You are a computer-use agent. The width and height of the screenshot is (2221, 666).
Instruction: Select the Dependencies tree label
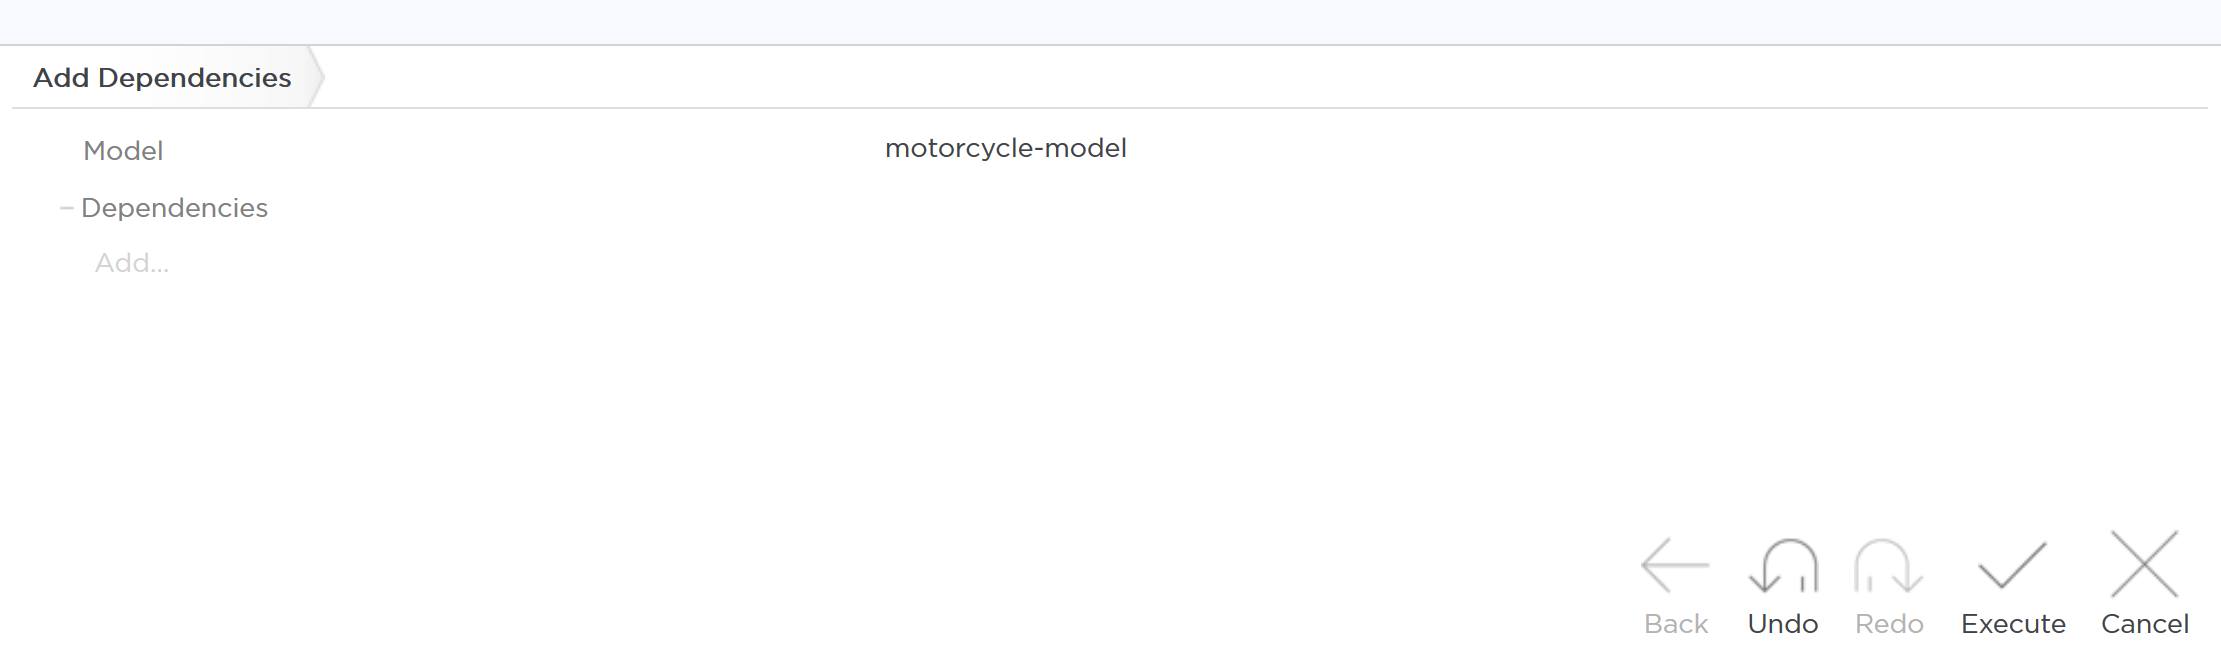pyautogui.click(x=174, y=208)
